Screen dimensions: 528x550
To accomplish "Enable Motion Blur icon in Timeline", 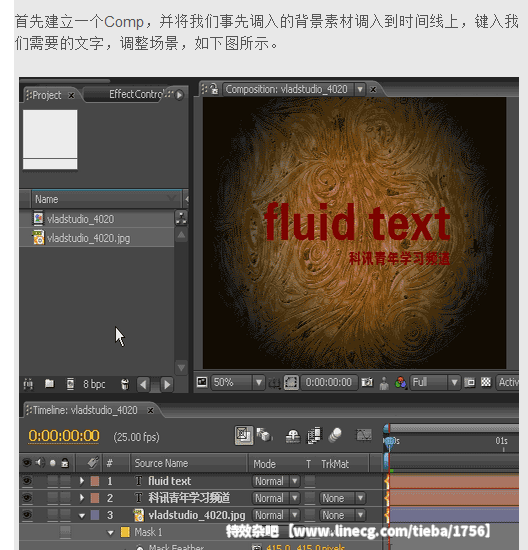I will point(335,435).
